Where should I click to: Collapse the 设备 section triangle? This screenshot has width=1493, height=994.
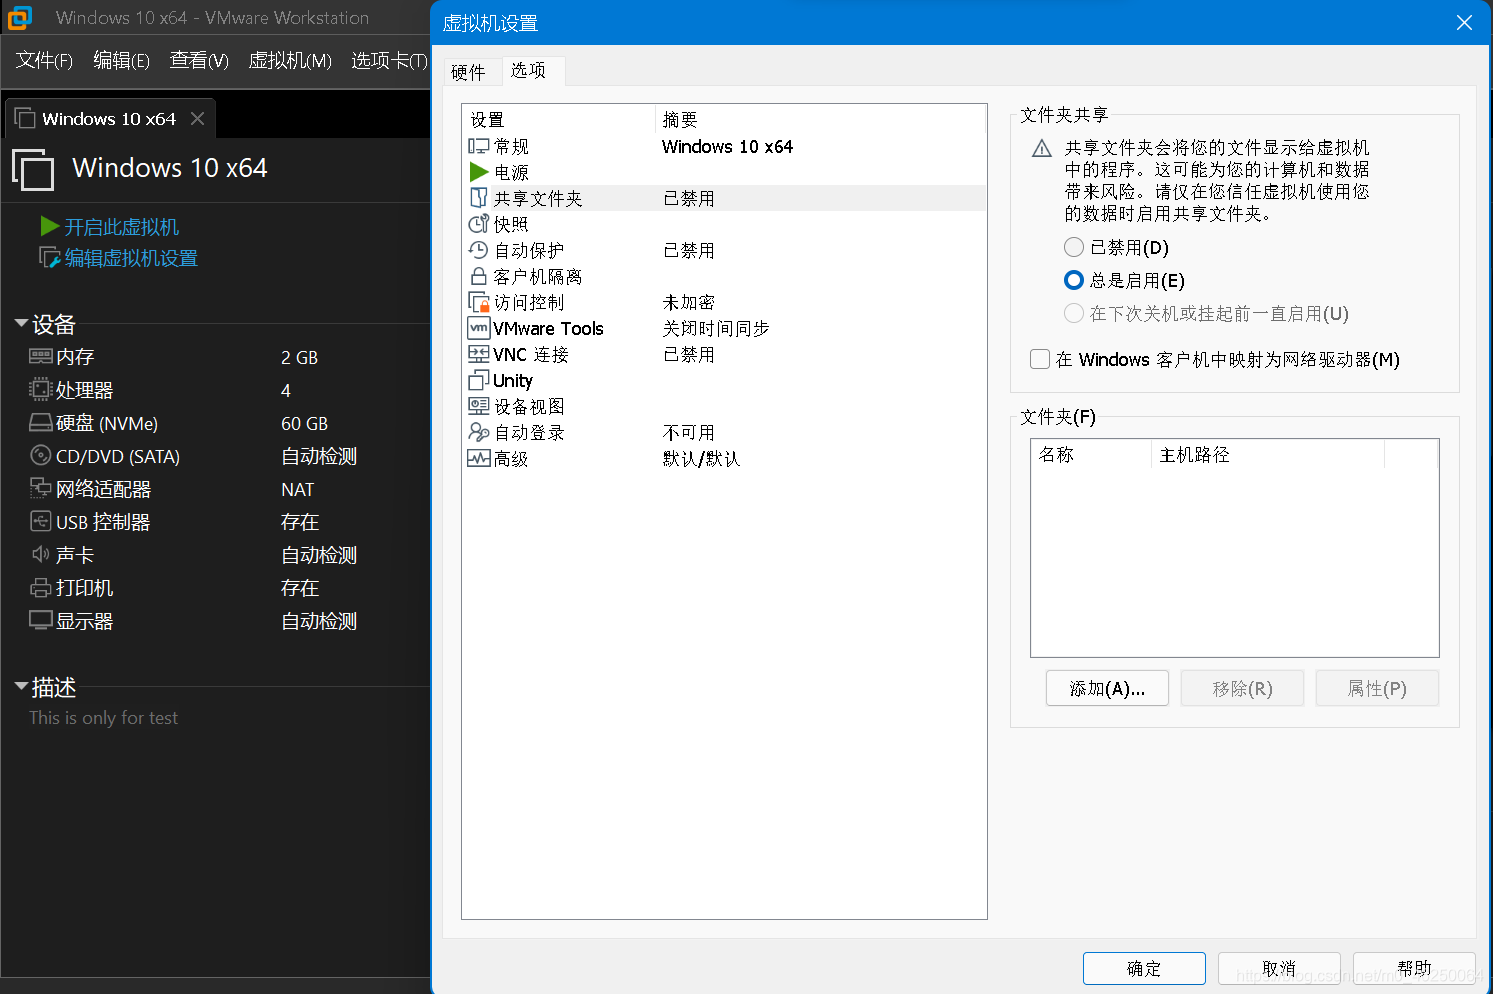(21, 323)
